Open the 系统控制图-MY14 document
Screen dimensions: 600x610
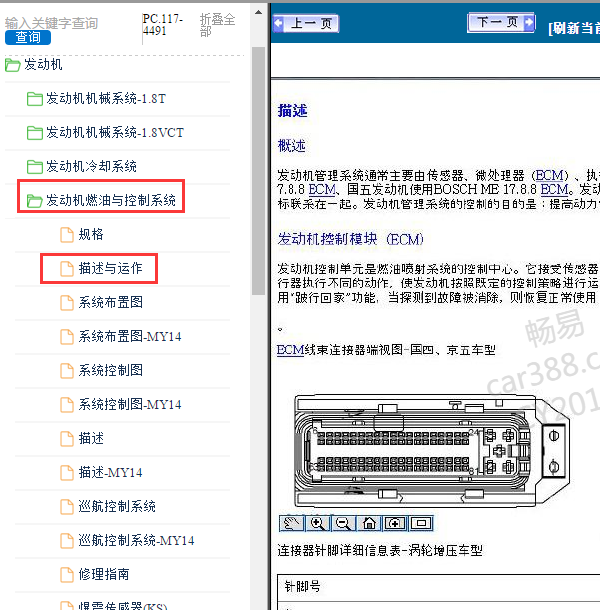click(x=121, y=404)
